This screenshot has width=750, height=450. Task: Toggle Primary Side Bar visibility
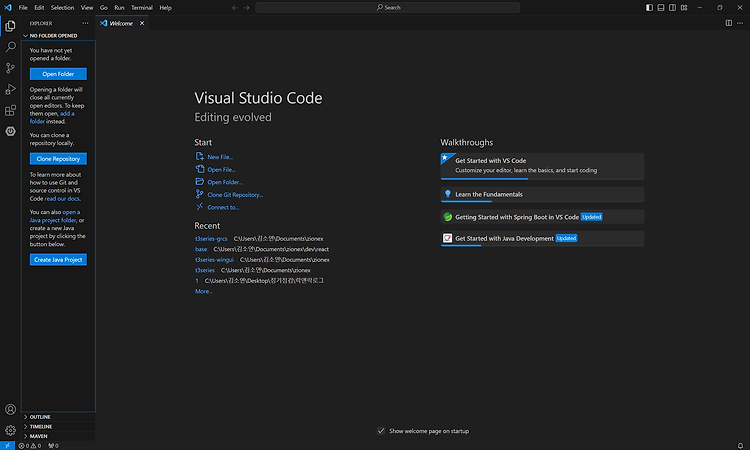(649, 8)
